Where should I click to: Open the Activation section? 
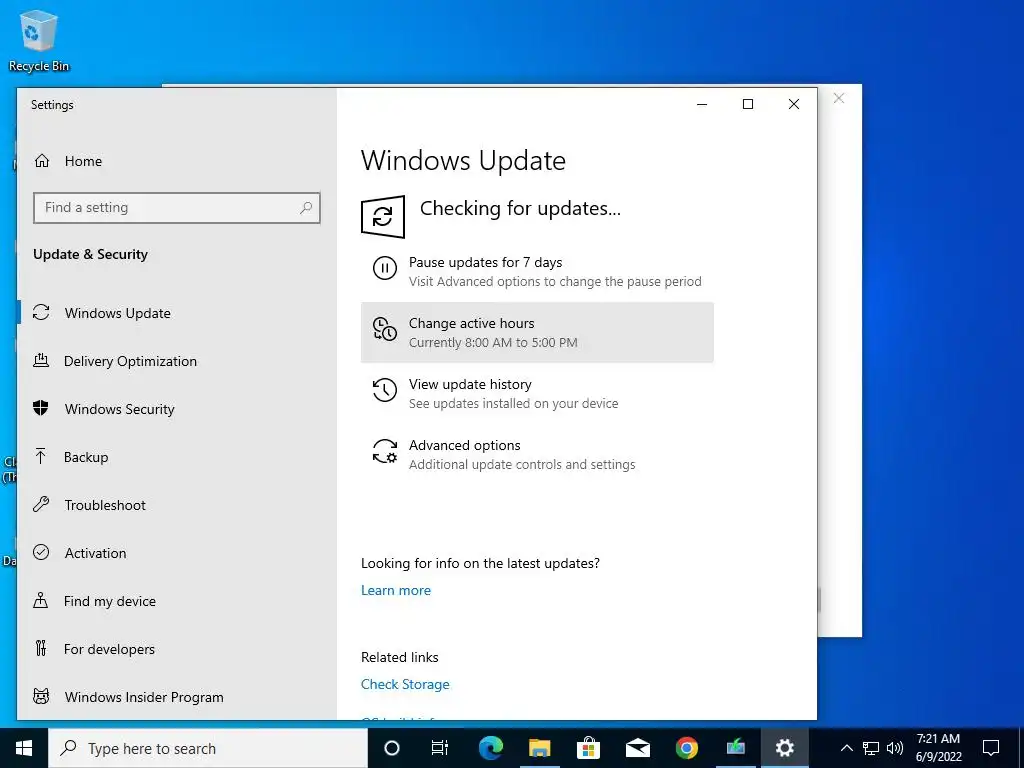pos(176,552)
